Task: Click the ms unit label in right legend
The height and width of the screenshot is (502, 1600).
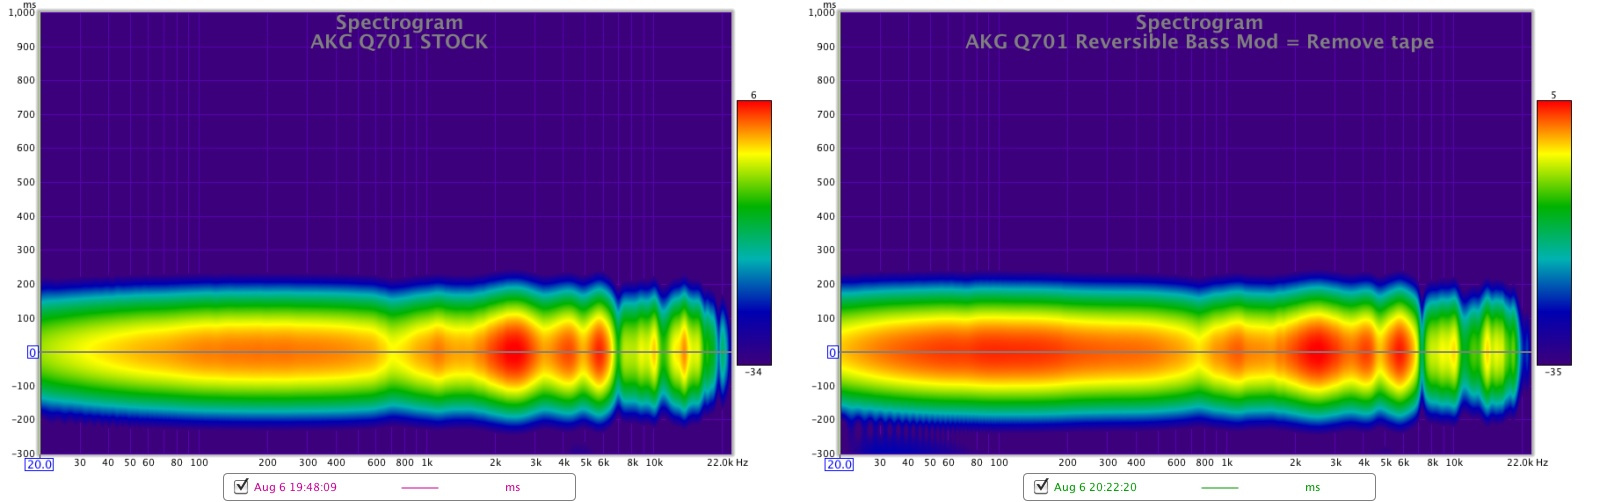Action: (1312, 488)
